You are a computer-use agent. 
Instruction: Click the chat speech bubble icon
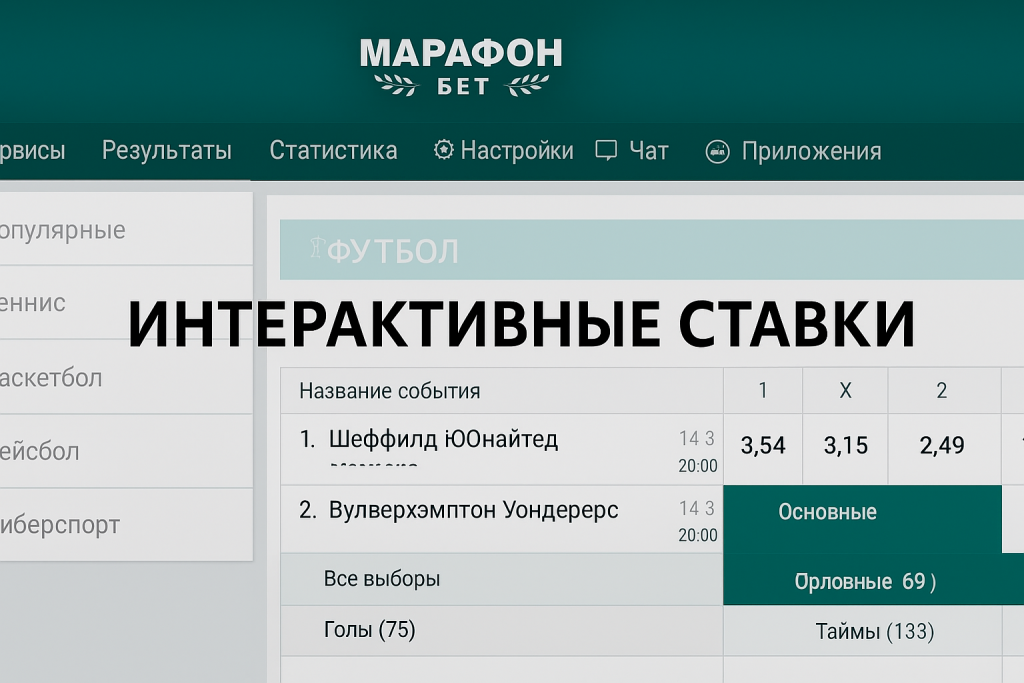click(x=606, y=151)
